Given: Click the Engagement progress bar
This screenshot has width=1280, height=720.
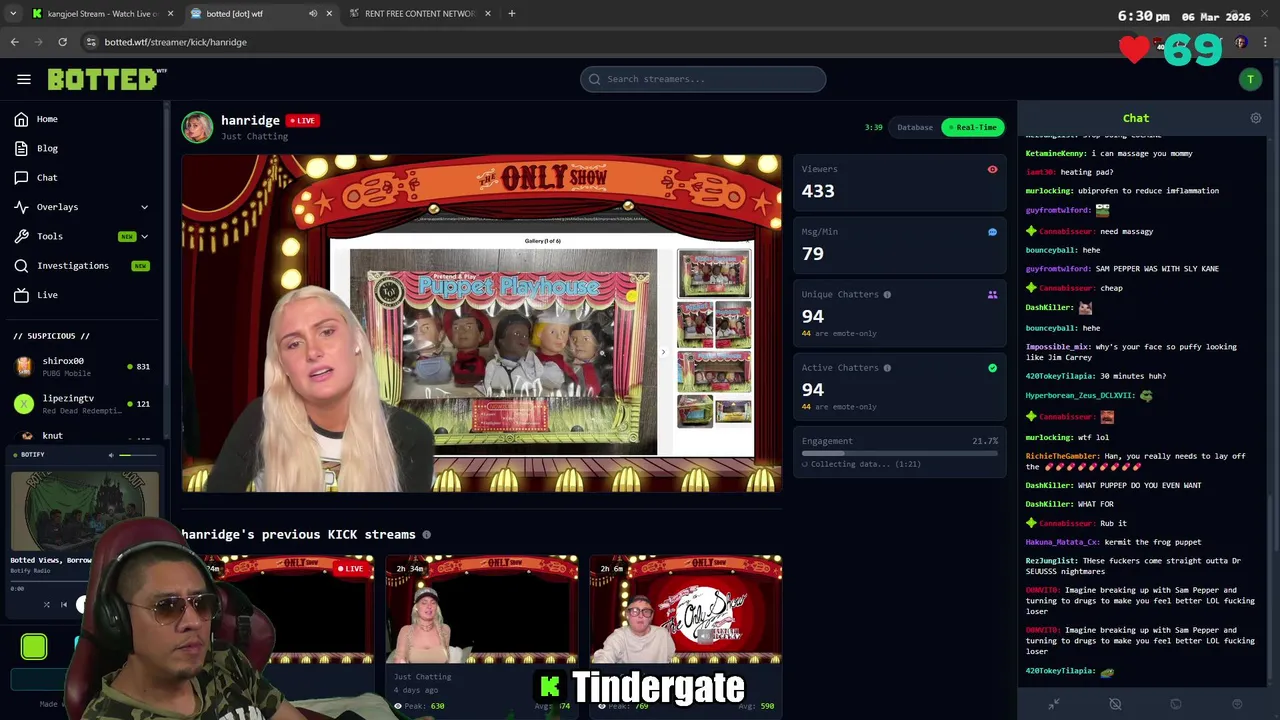Looking at the screenshot, I should (x=899, y=453).
